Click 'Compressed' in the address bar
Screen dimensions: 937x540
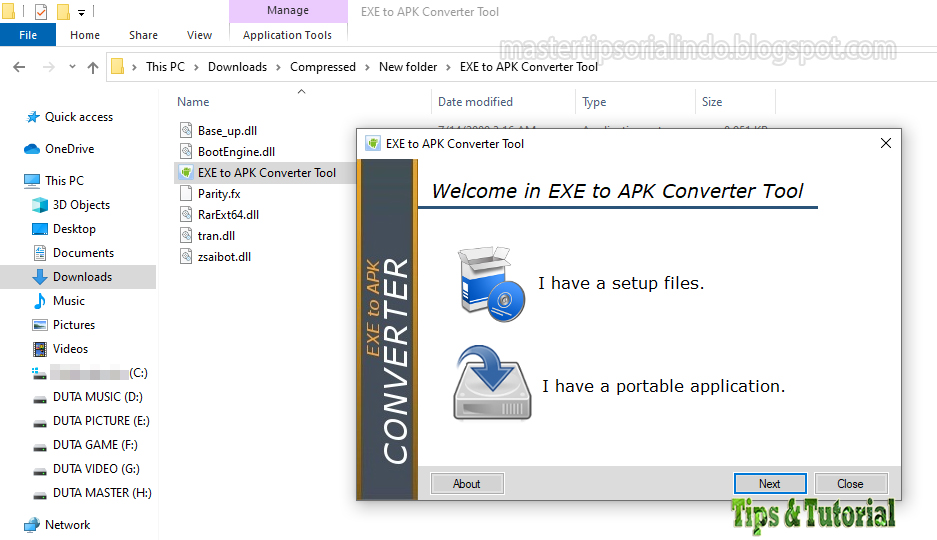pyautogui.click(x=323, y=67)
